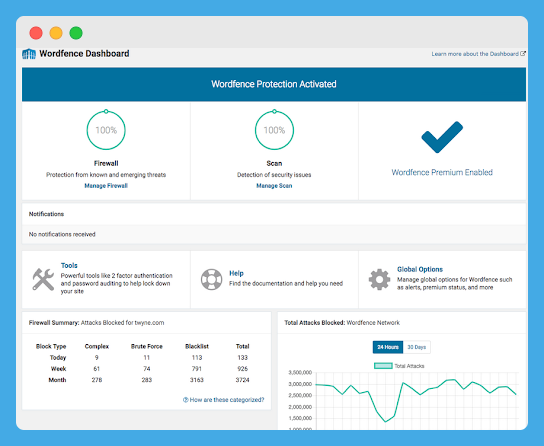Click Week's Complex value 61
This screenshot has width=544, height=446.
[x=97, y=369]
